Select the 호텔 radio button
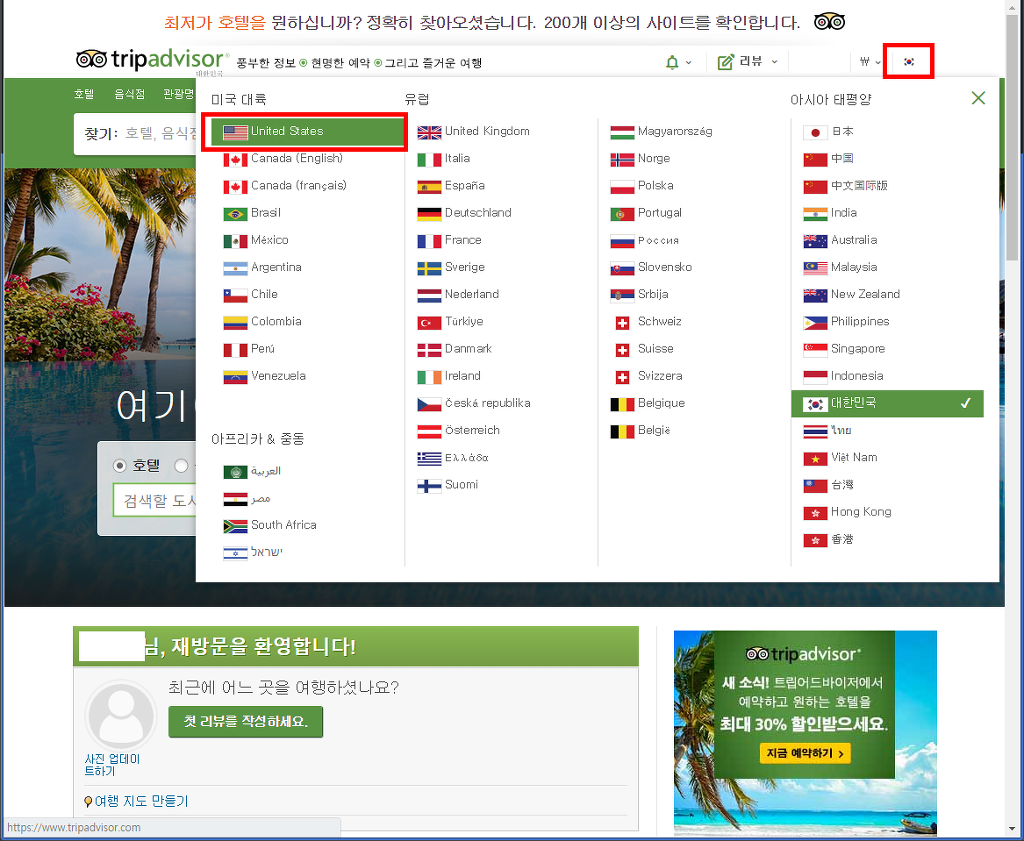The width and height of the screenshot is (1024, 841). pyautogui.click(x=120, y=466)
